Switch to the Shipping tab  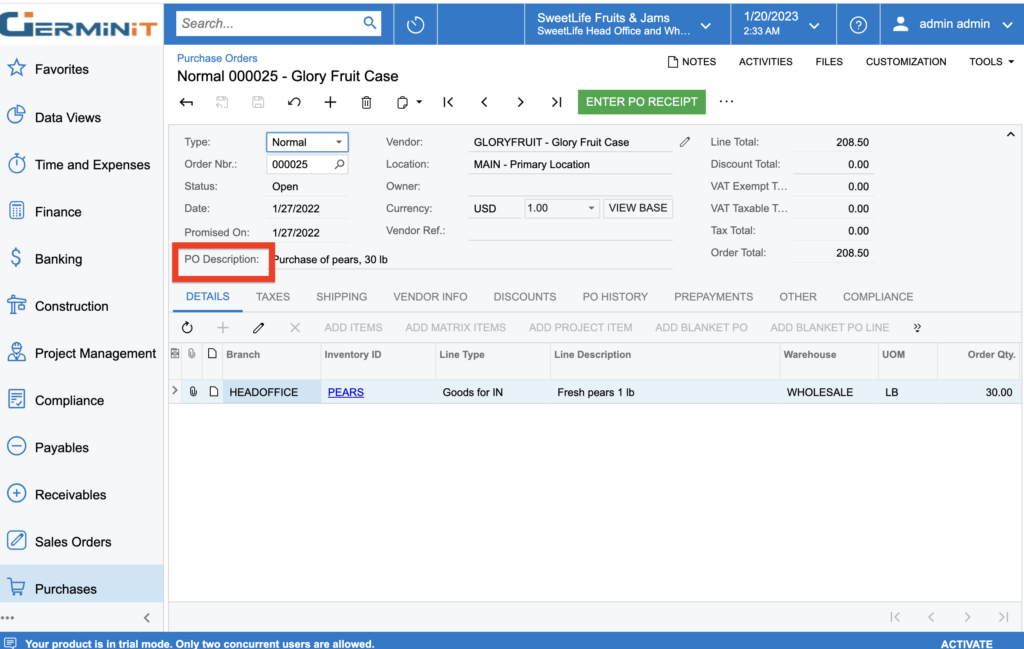[x=341, y=297]
